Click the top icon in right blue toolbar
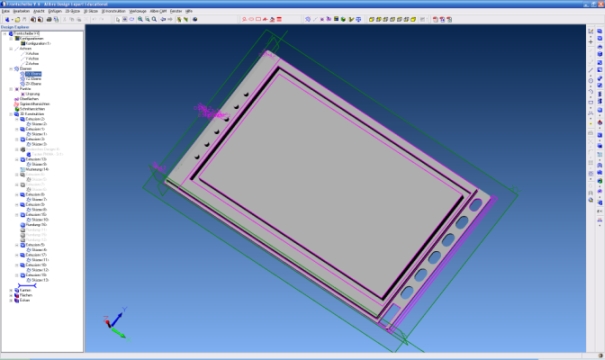 600,31
